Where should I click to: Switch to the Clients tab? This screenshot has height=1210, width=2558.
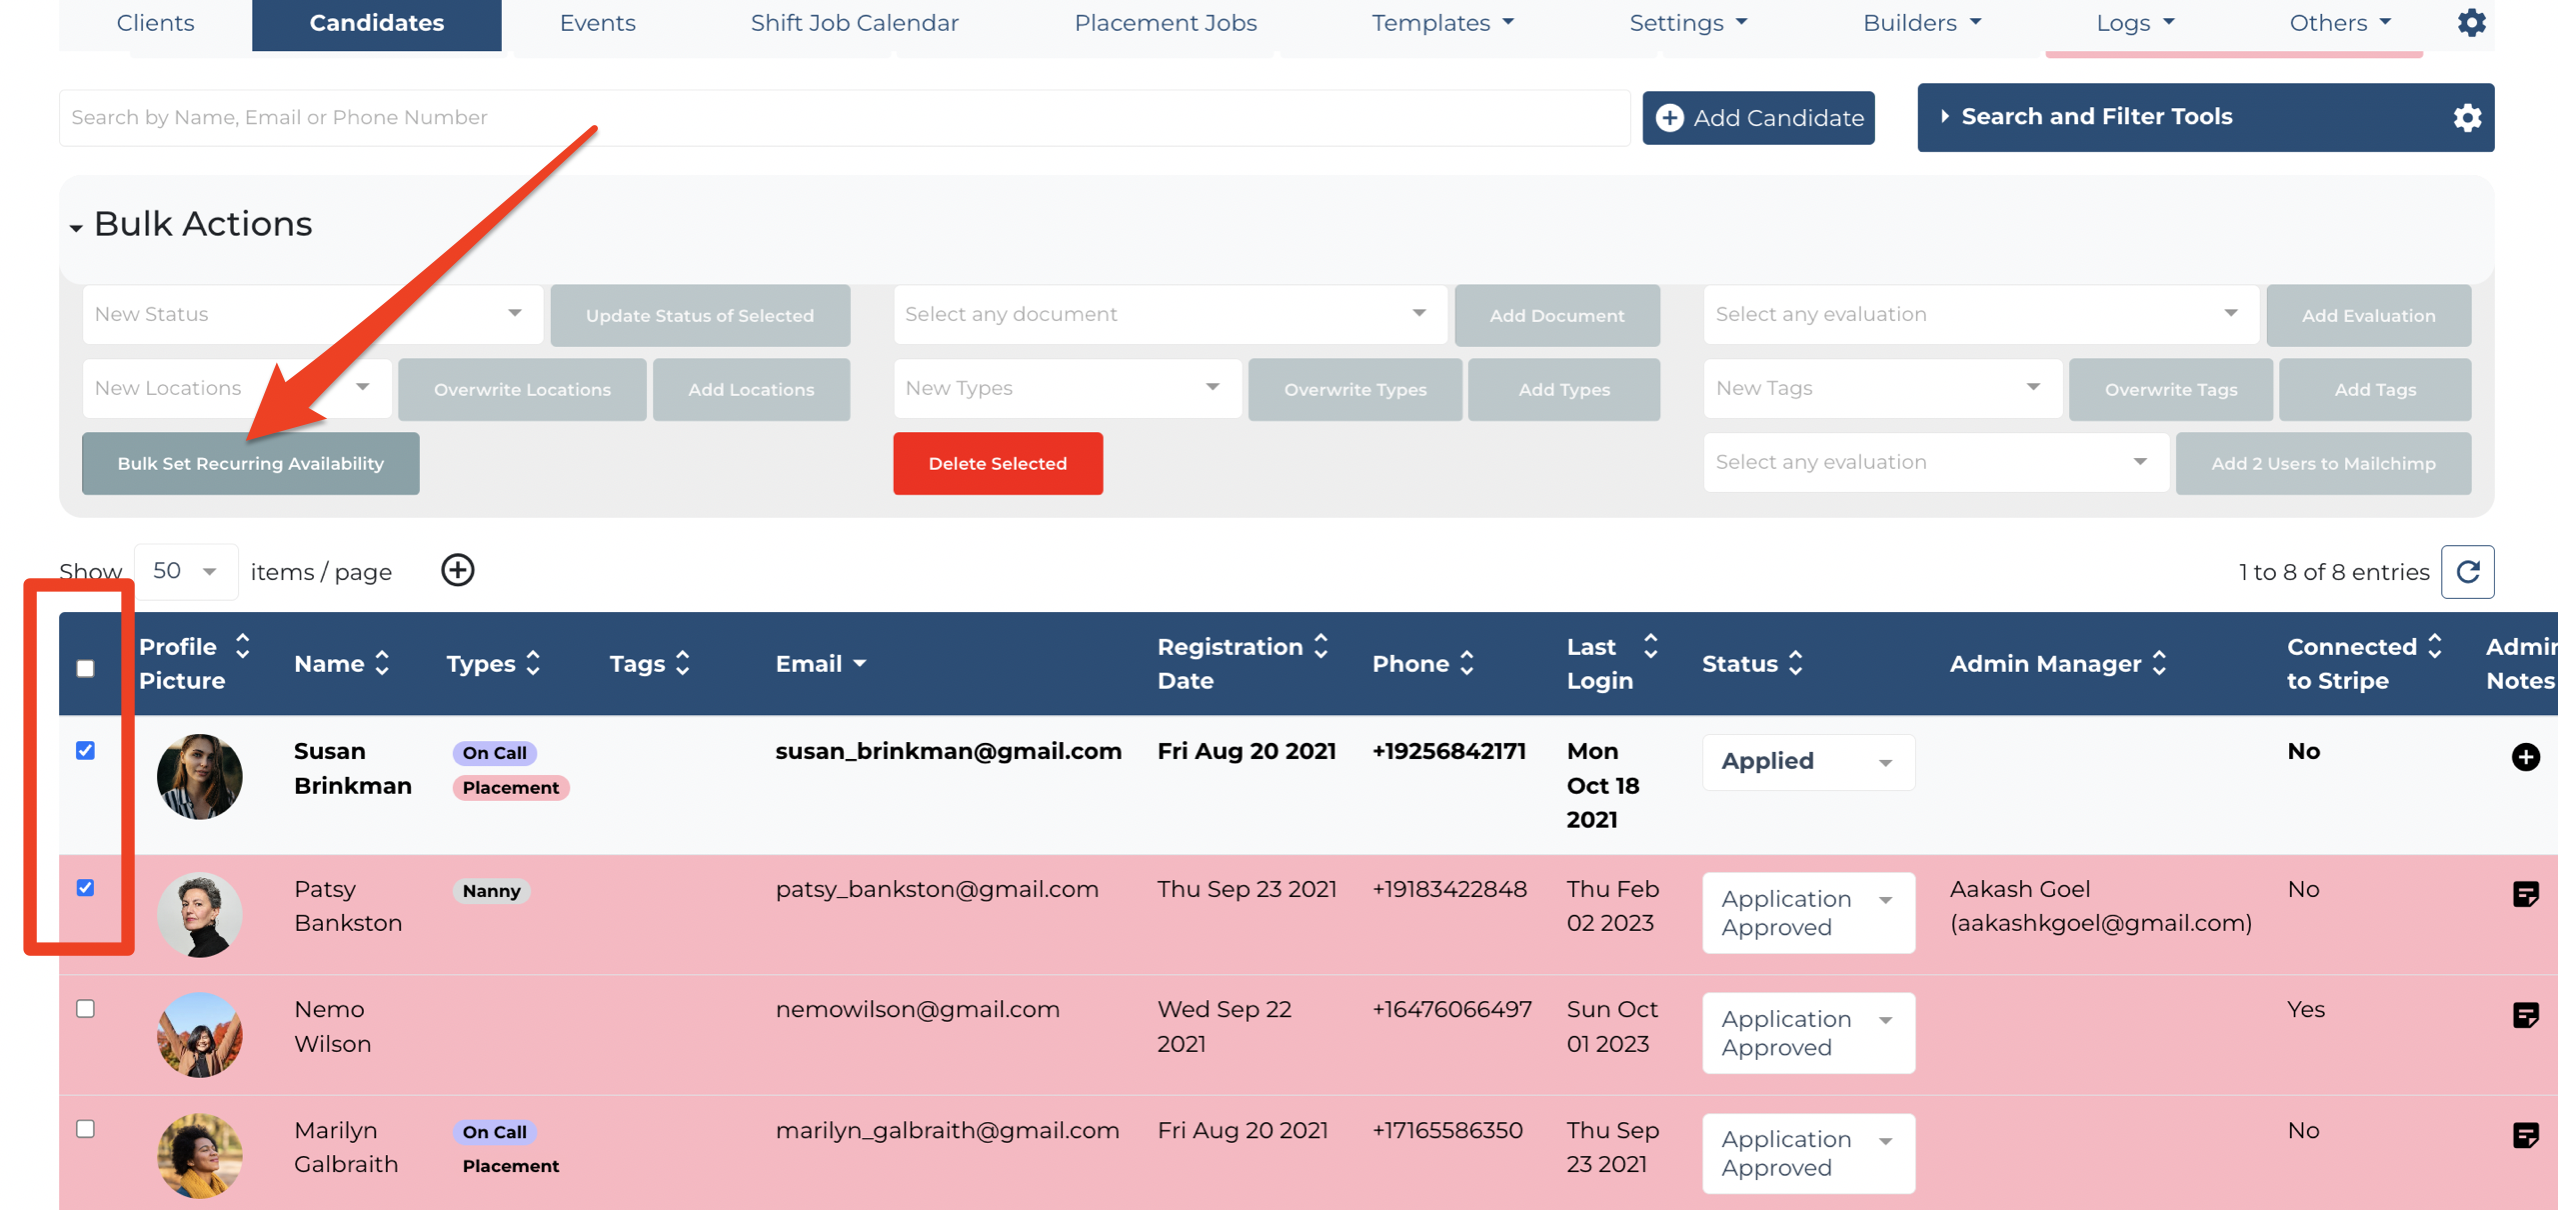click(x=155, y=23)
